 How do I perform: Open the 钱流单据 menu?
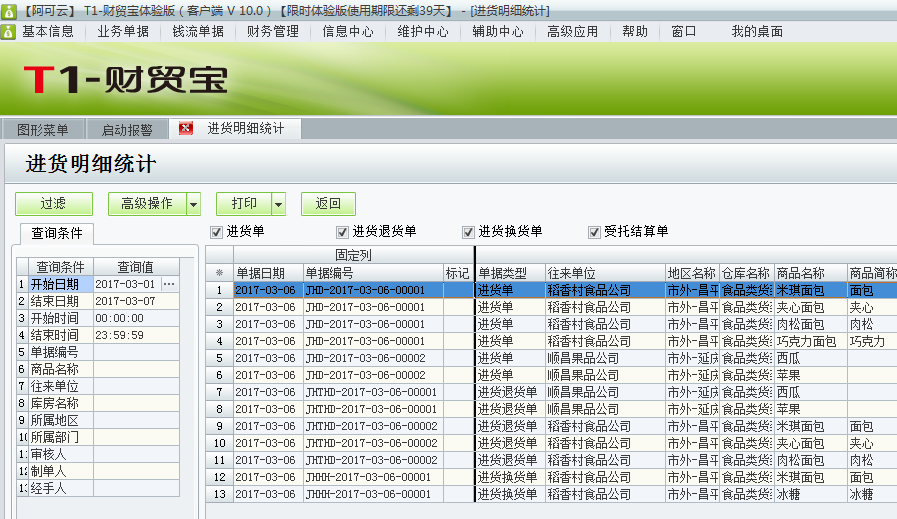pyautogui.click(x=198, y=31)
